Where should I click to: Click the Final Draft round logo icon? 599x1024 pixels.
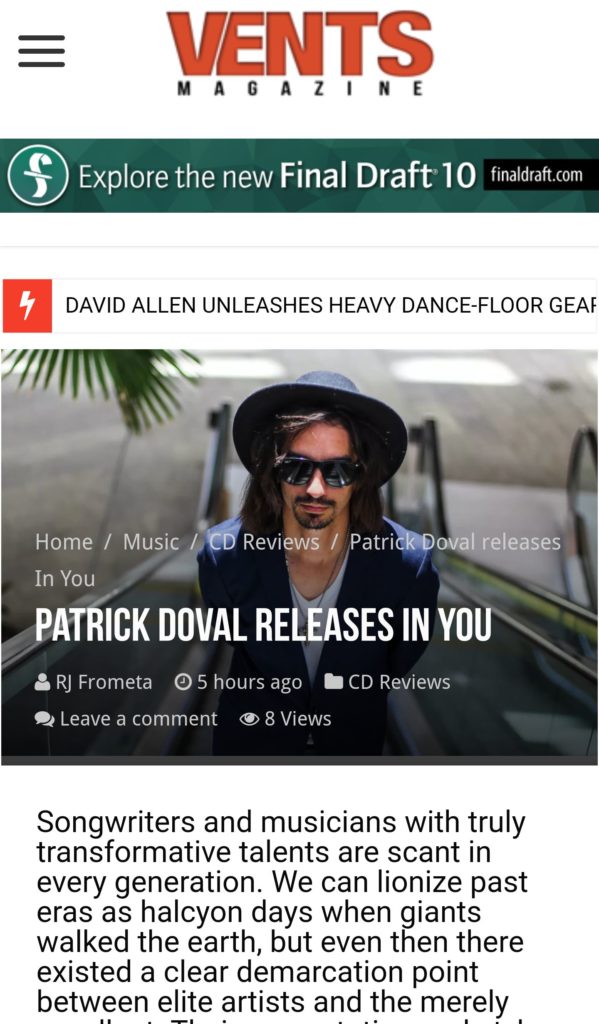click(x=38, y=175)
